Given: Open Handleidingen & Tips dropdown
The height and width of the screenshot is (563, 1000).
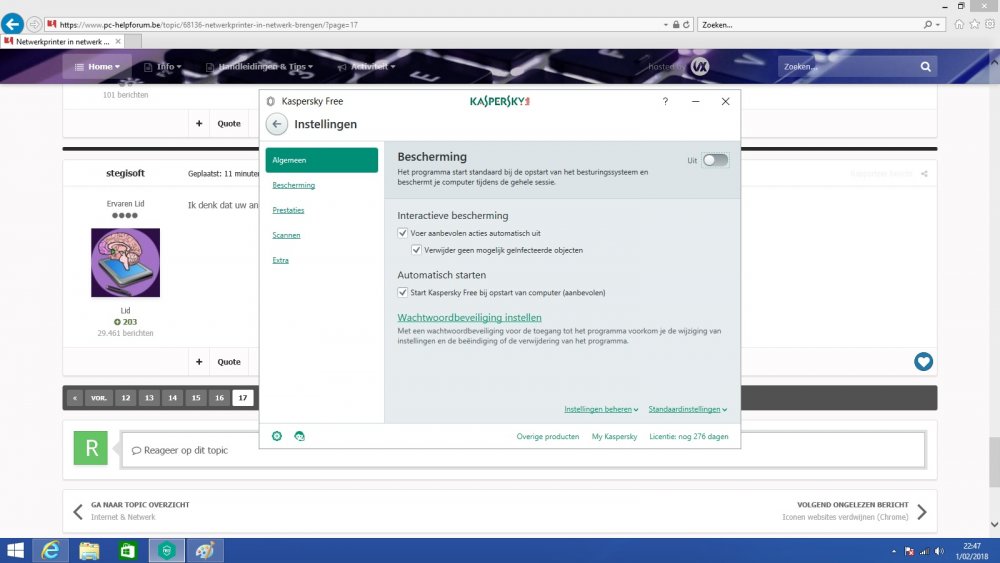Looking at the screenshot, I should 259,66.
